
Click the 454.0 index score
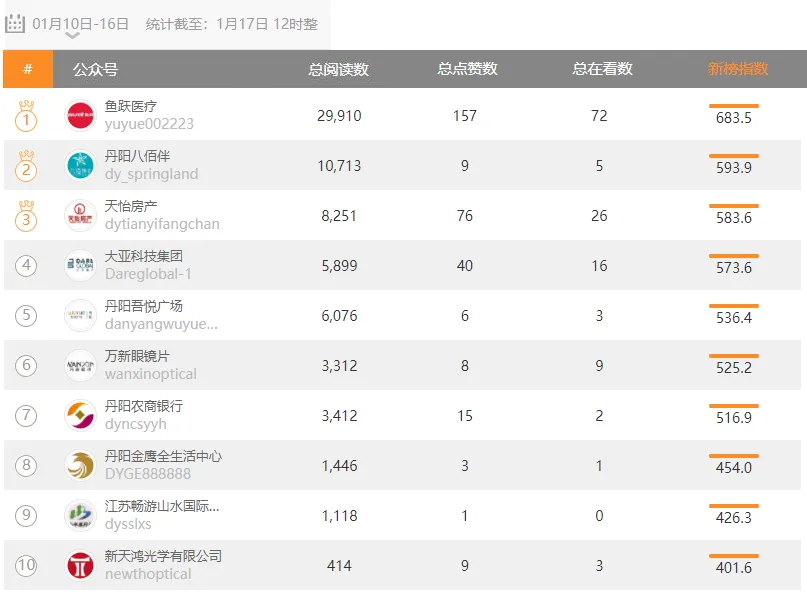733,467
